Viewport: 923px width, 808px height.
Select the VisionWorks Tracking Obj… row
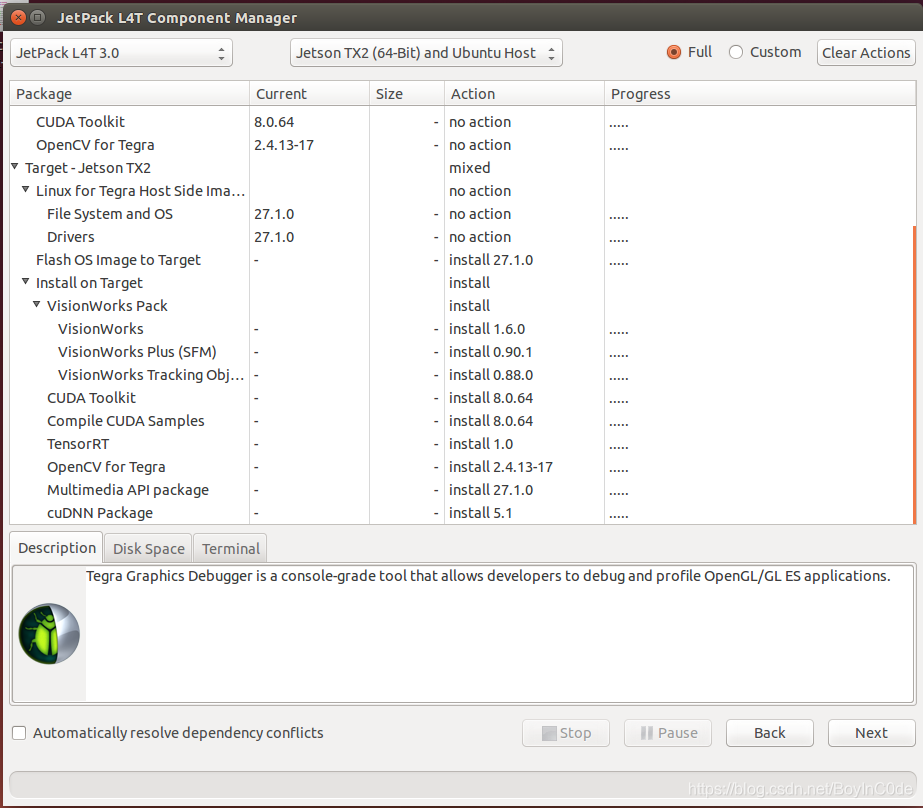click(462, 375)
